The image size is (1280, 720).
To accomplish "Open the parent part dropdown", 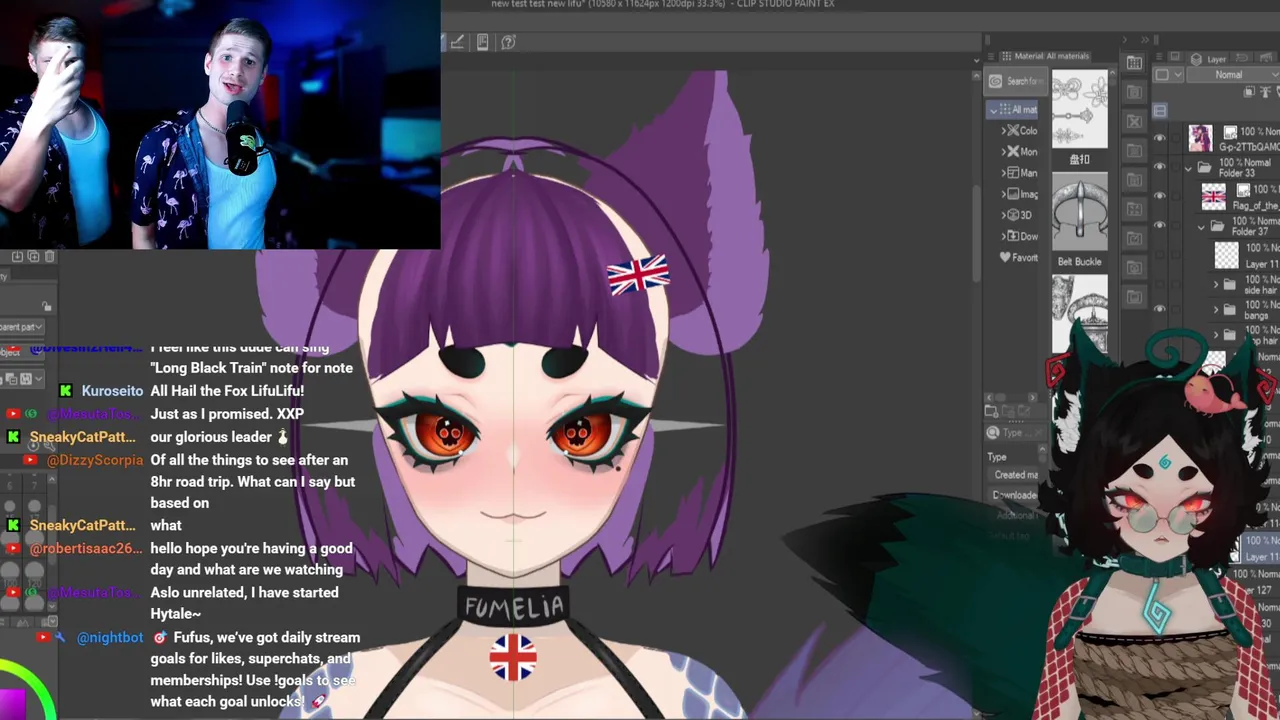I will [x=21, y=327].
